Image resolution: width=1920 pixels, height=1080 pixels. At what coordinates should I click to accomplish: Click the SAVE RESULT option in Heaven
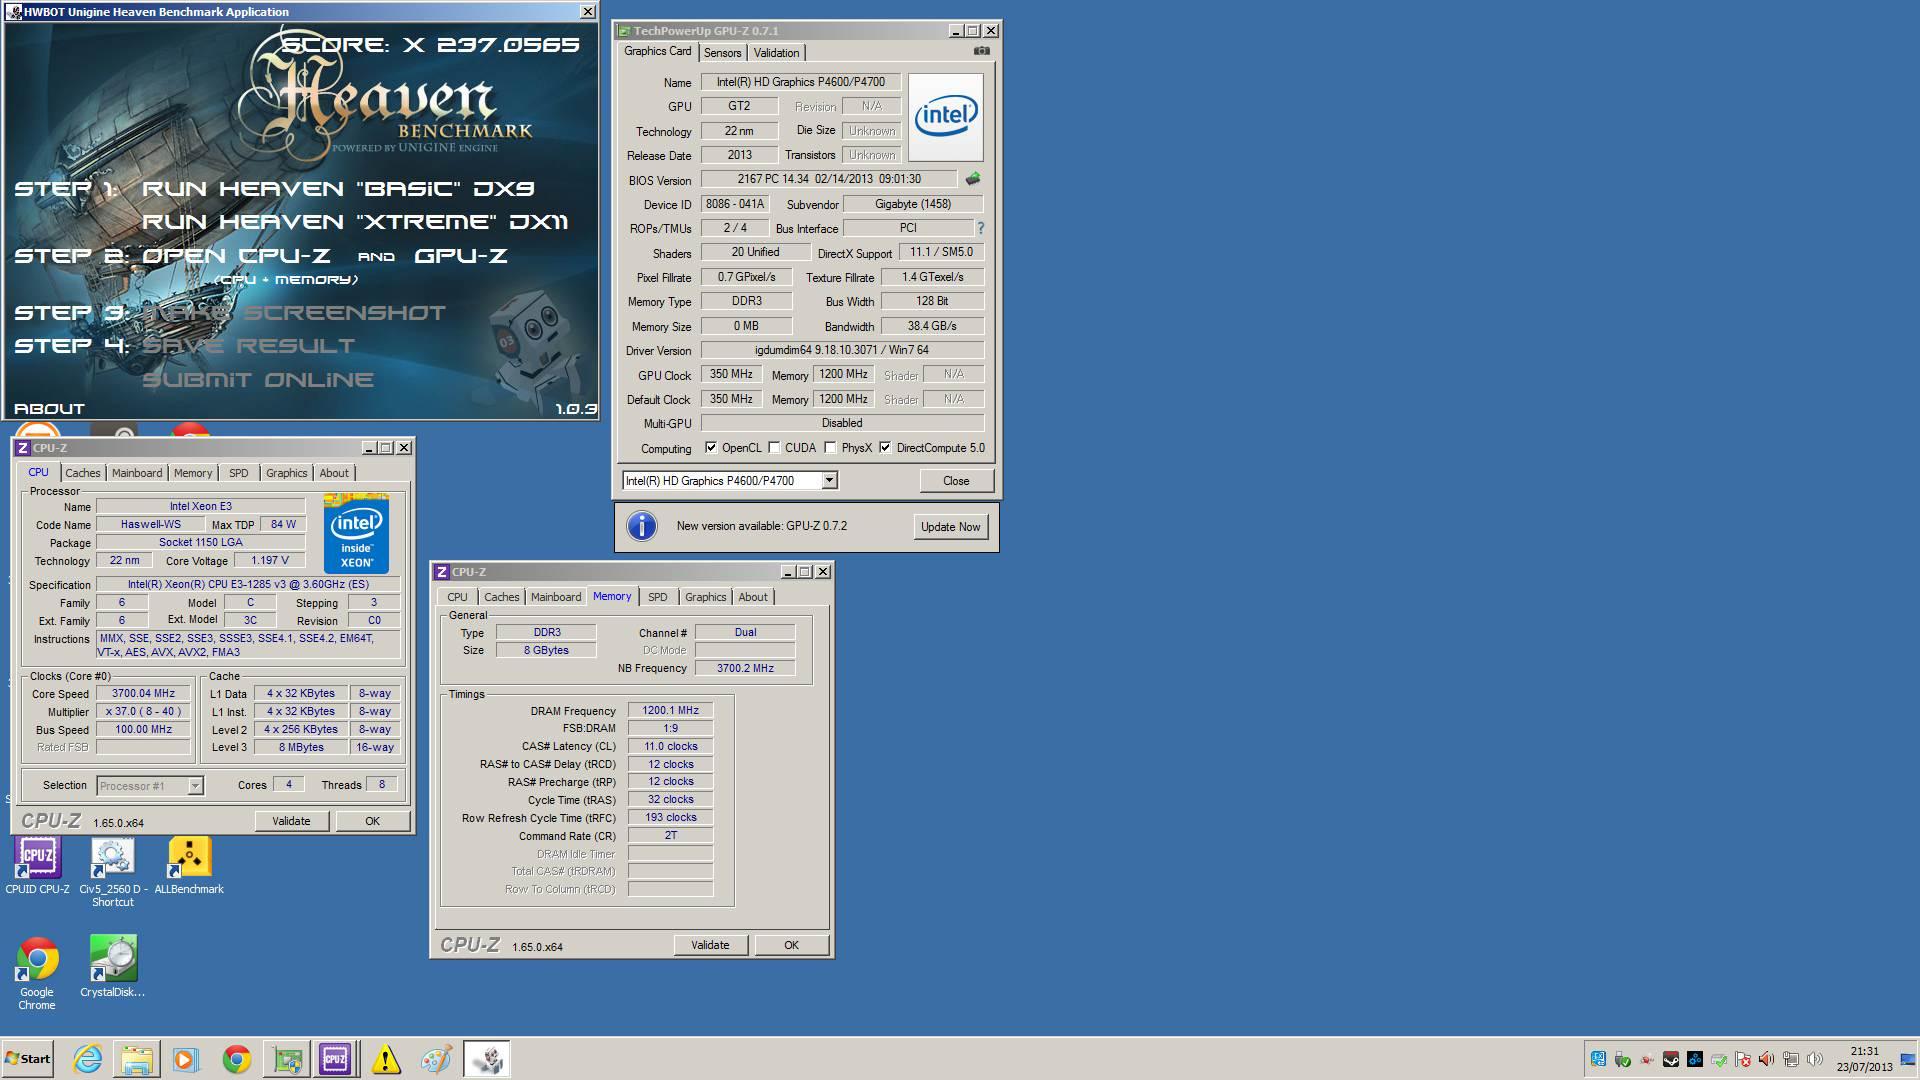pos(248,345)
